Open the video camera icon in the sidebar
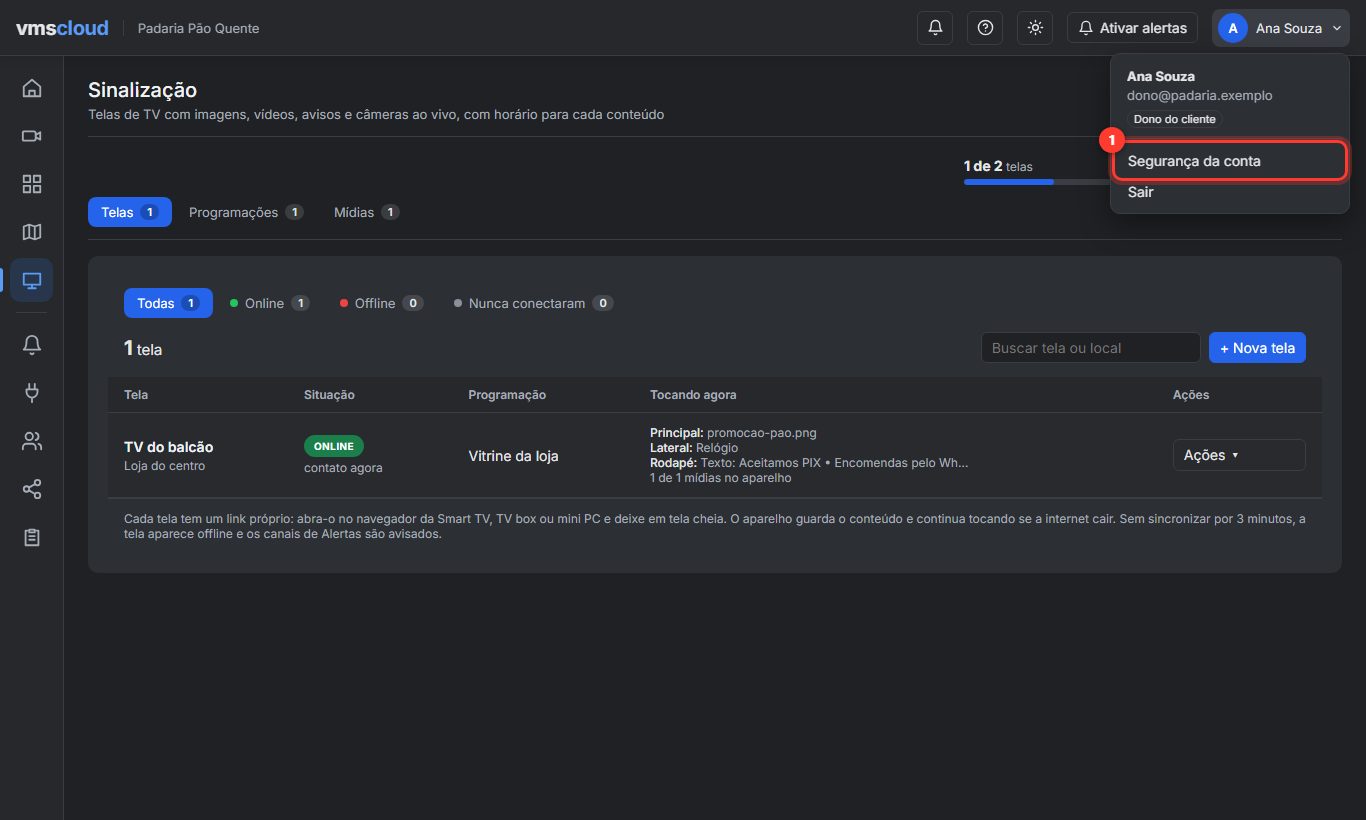Viewport: 1366px width, 820px height. [32, 136]
